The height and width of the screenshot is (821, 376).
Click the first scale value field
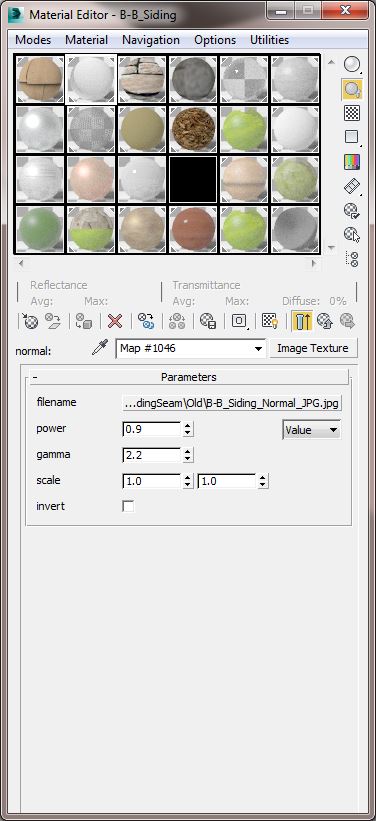tap(152, 481)
